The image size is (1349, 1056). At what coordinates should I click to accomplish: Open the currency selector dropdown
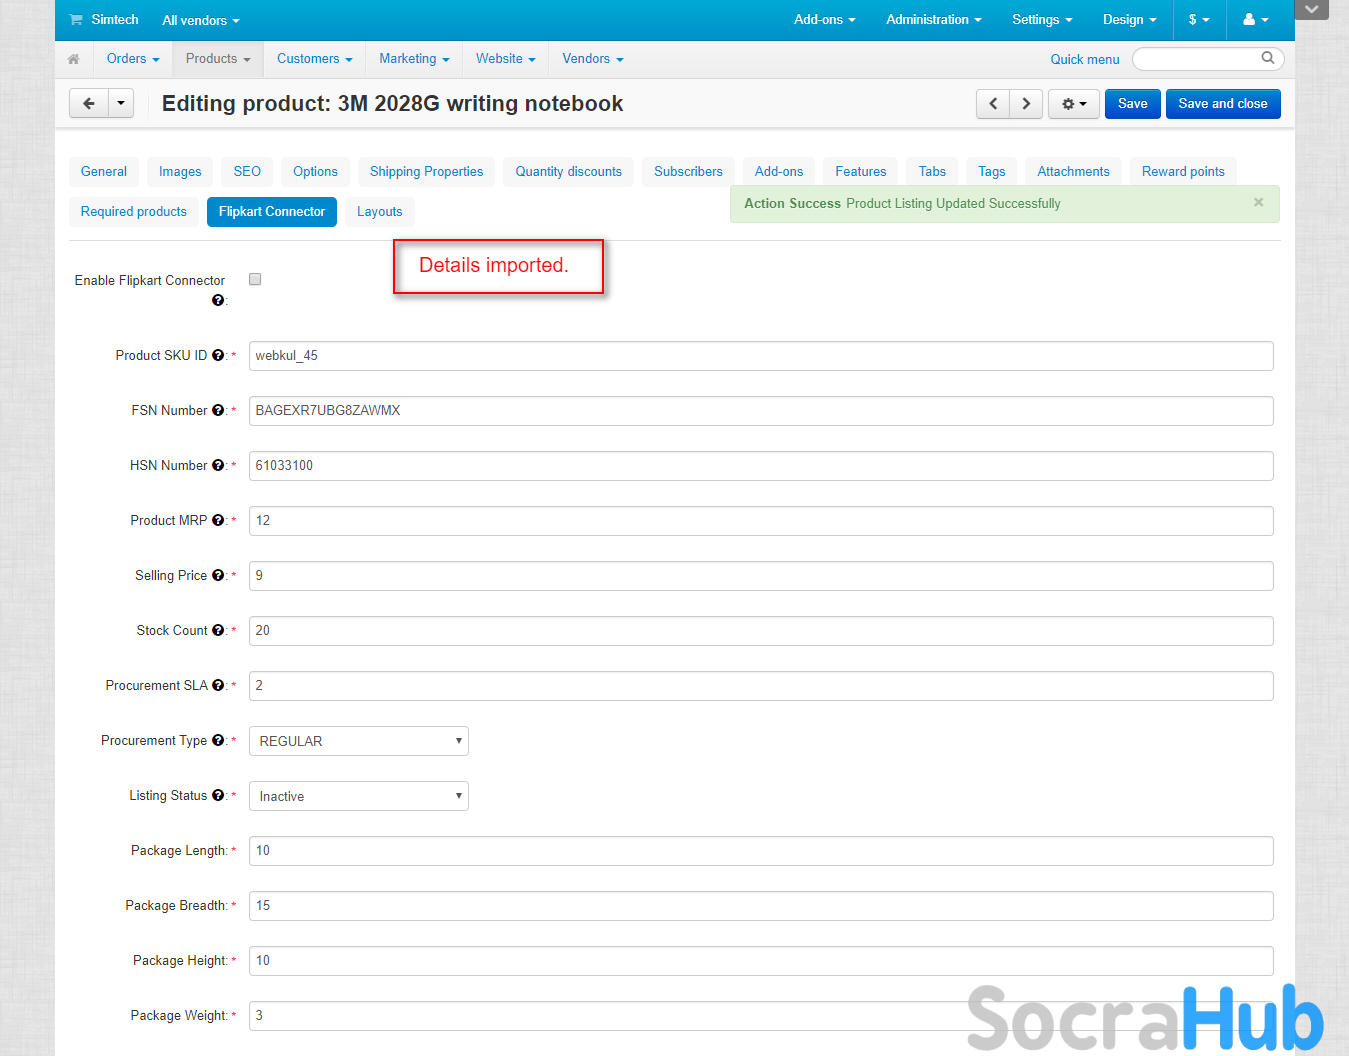[1198, 20]
